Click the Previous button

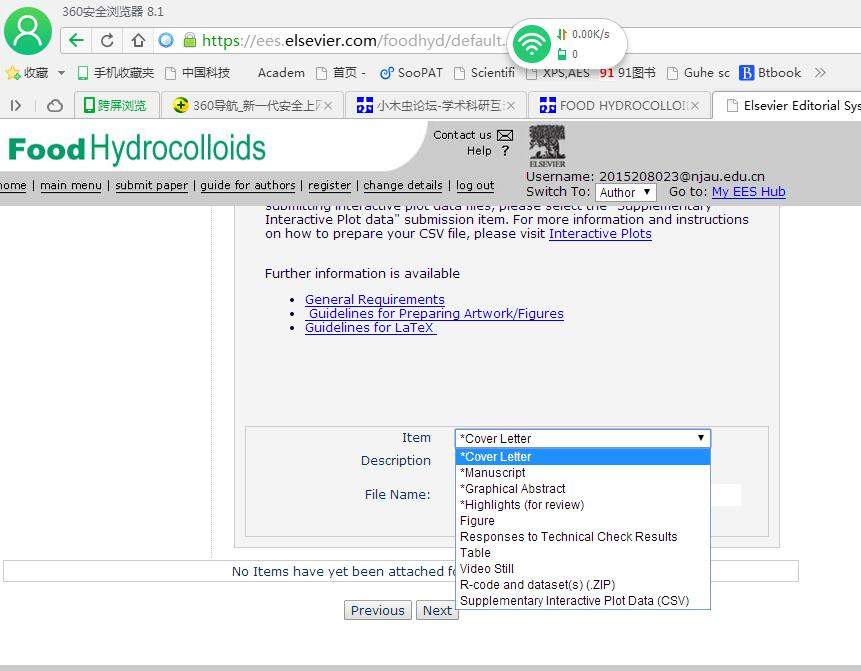[x=378, y=610]
